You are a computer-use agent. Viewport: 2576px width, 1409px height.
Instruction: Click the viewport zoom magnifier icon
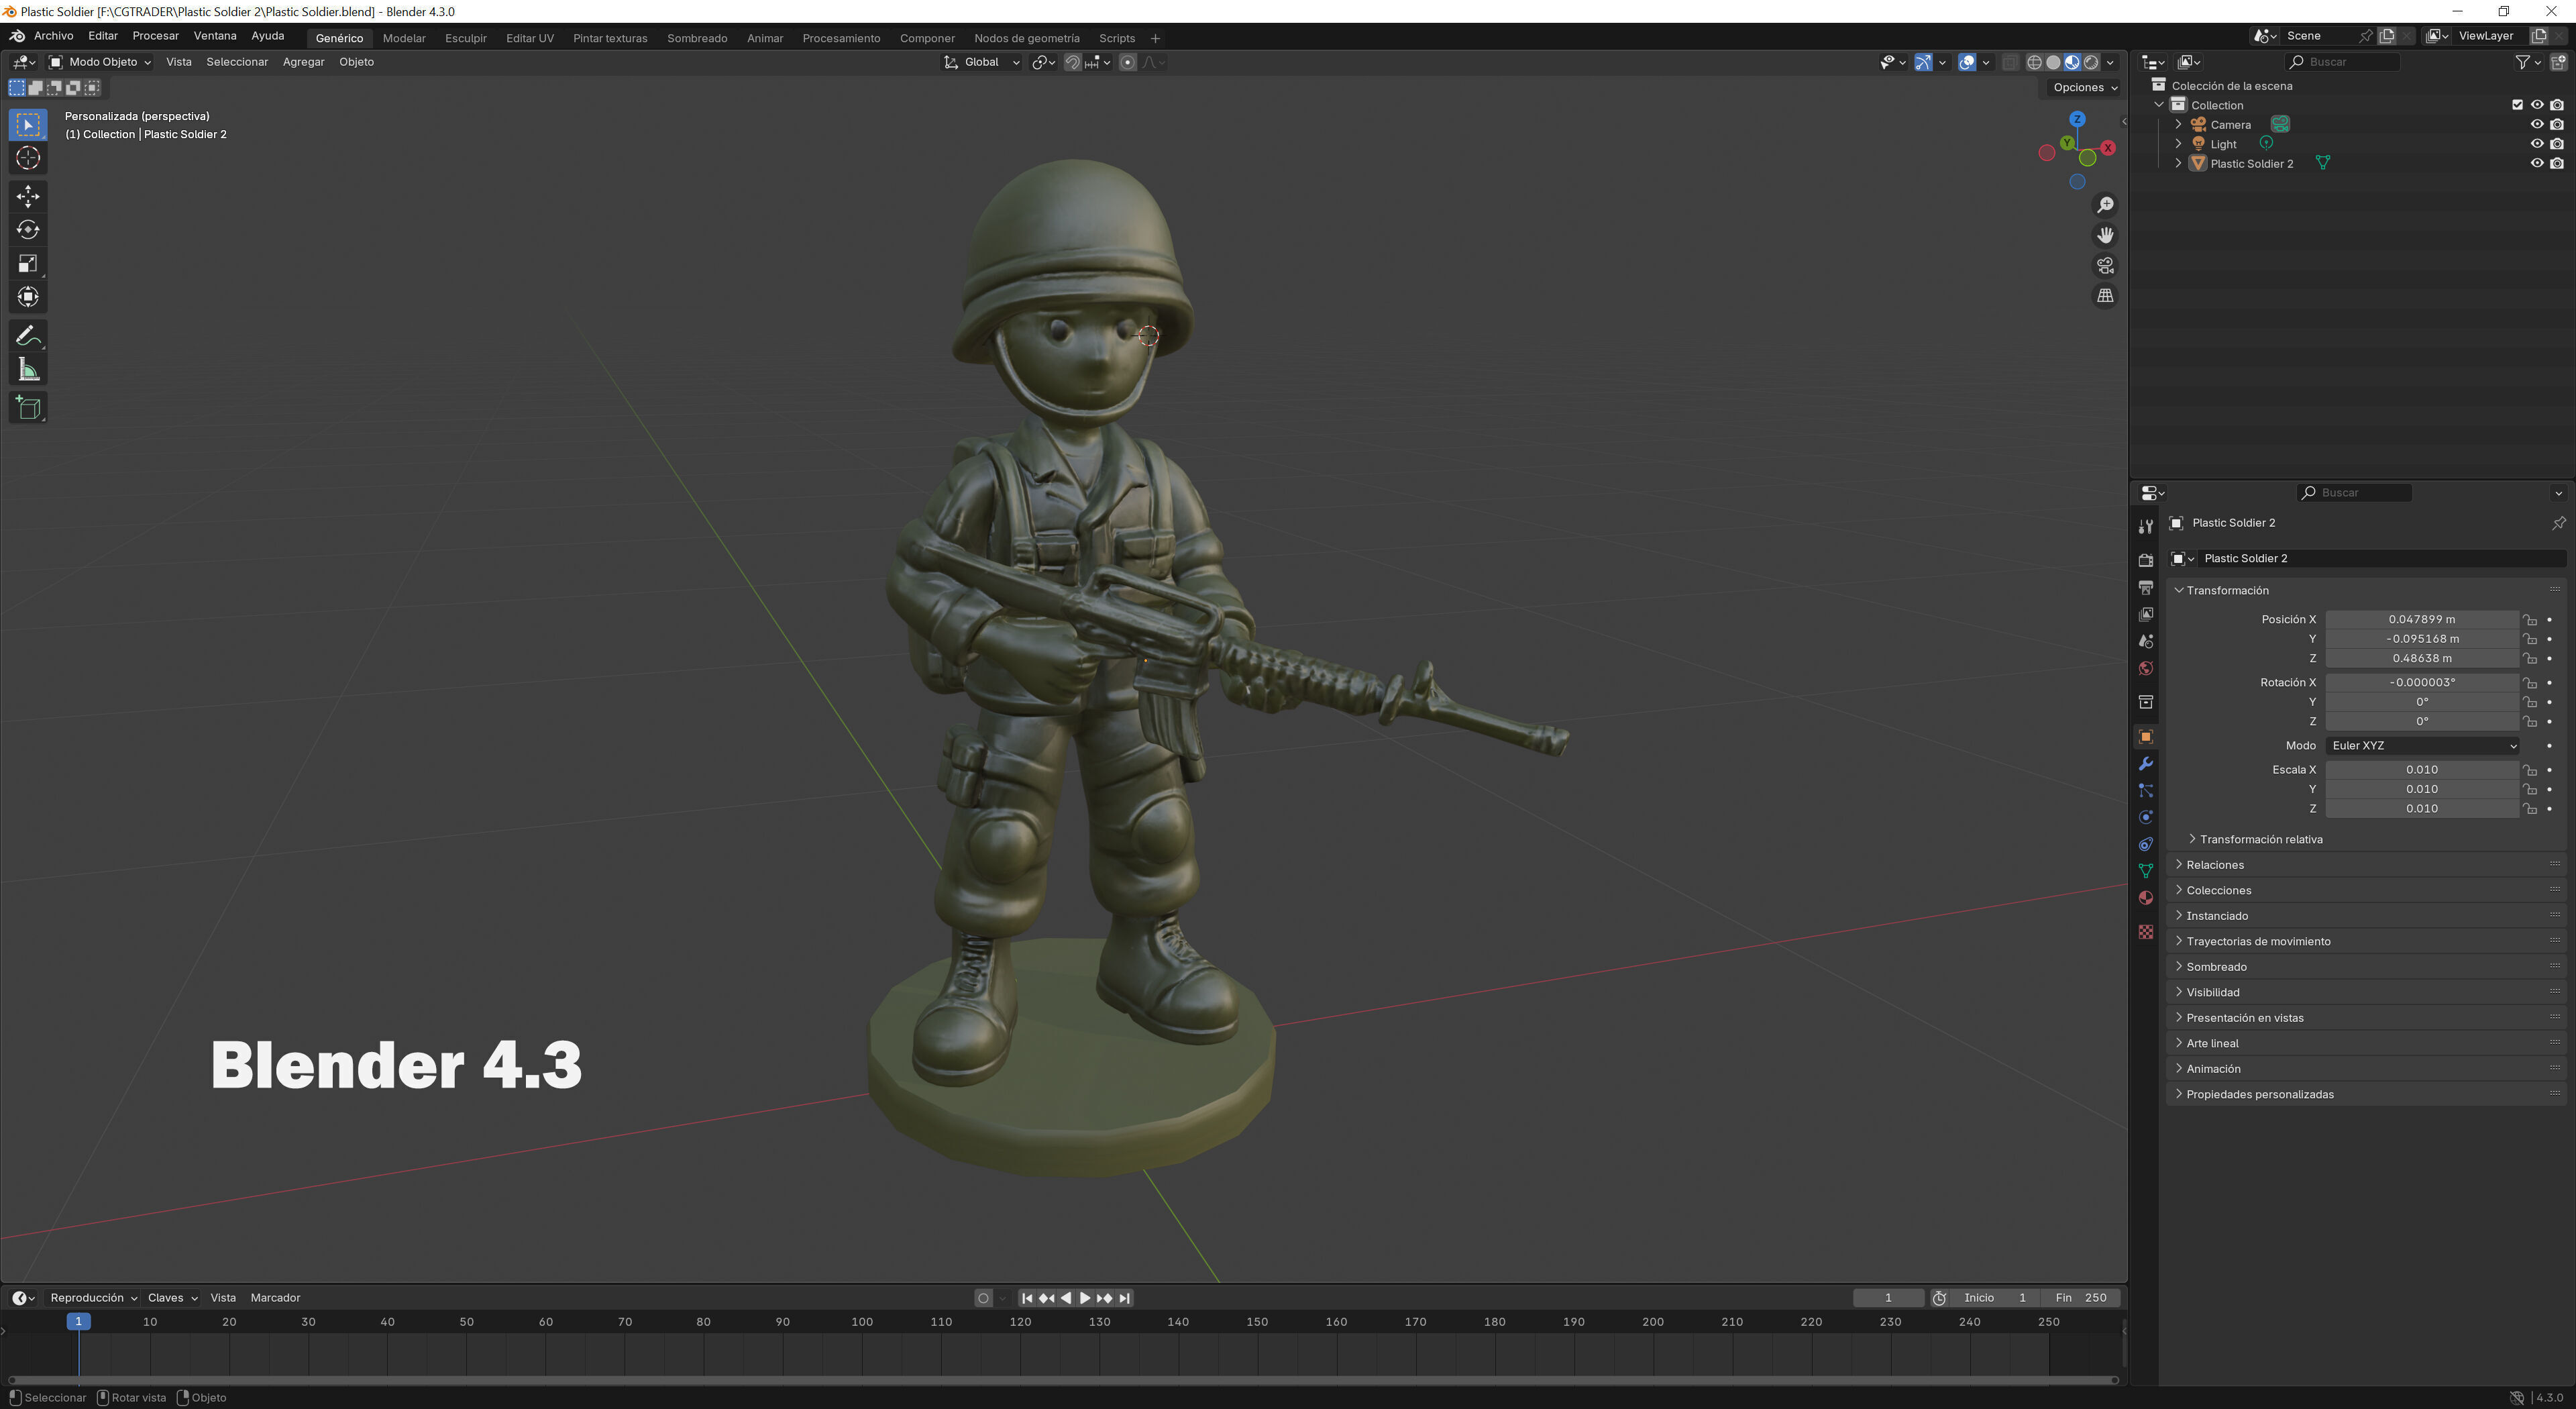(2105, 205)
